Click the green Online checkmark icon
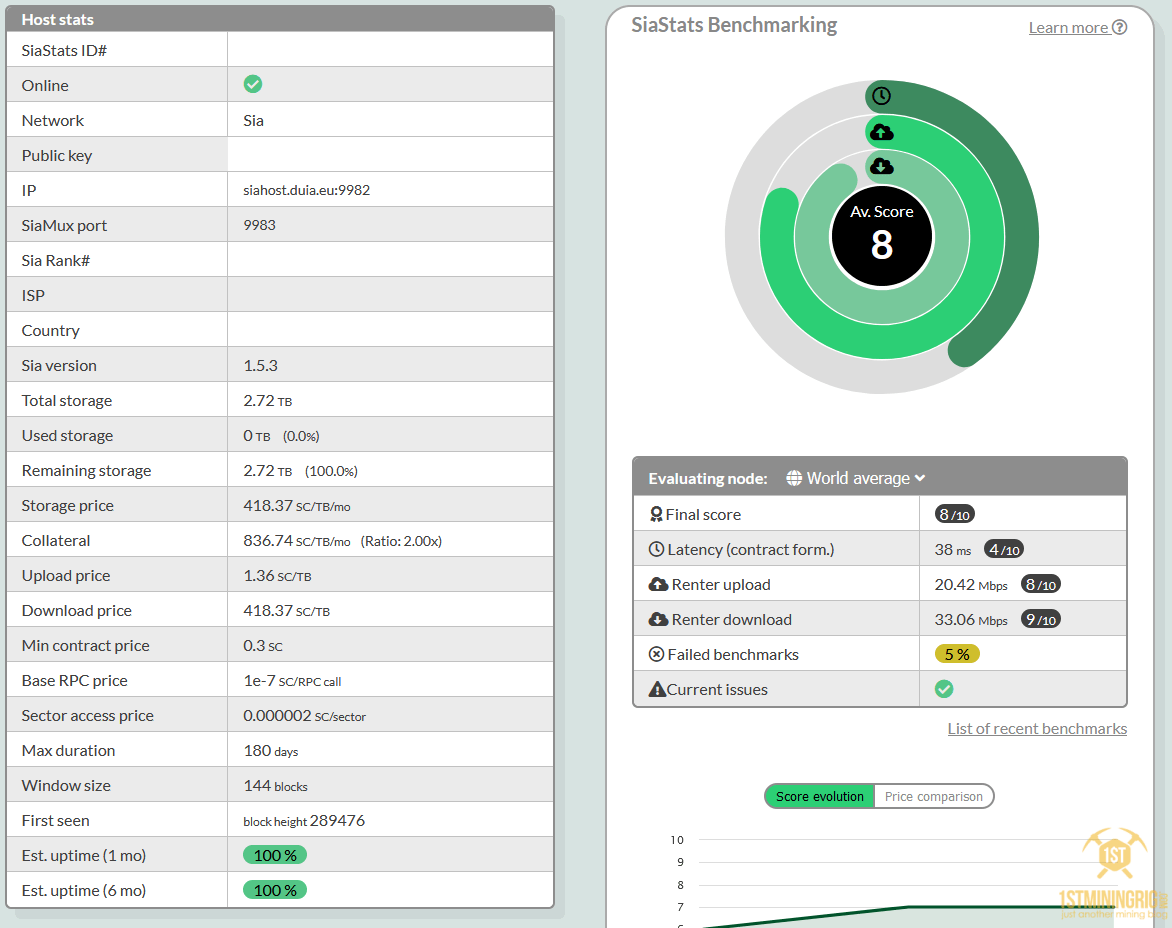 click(x=253, y=84)
